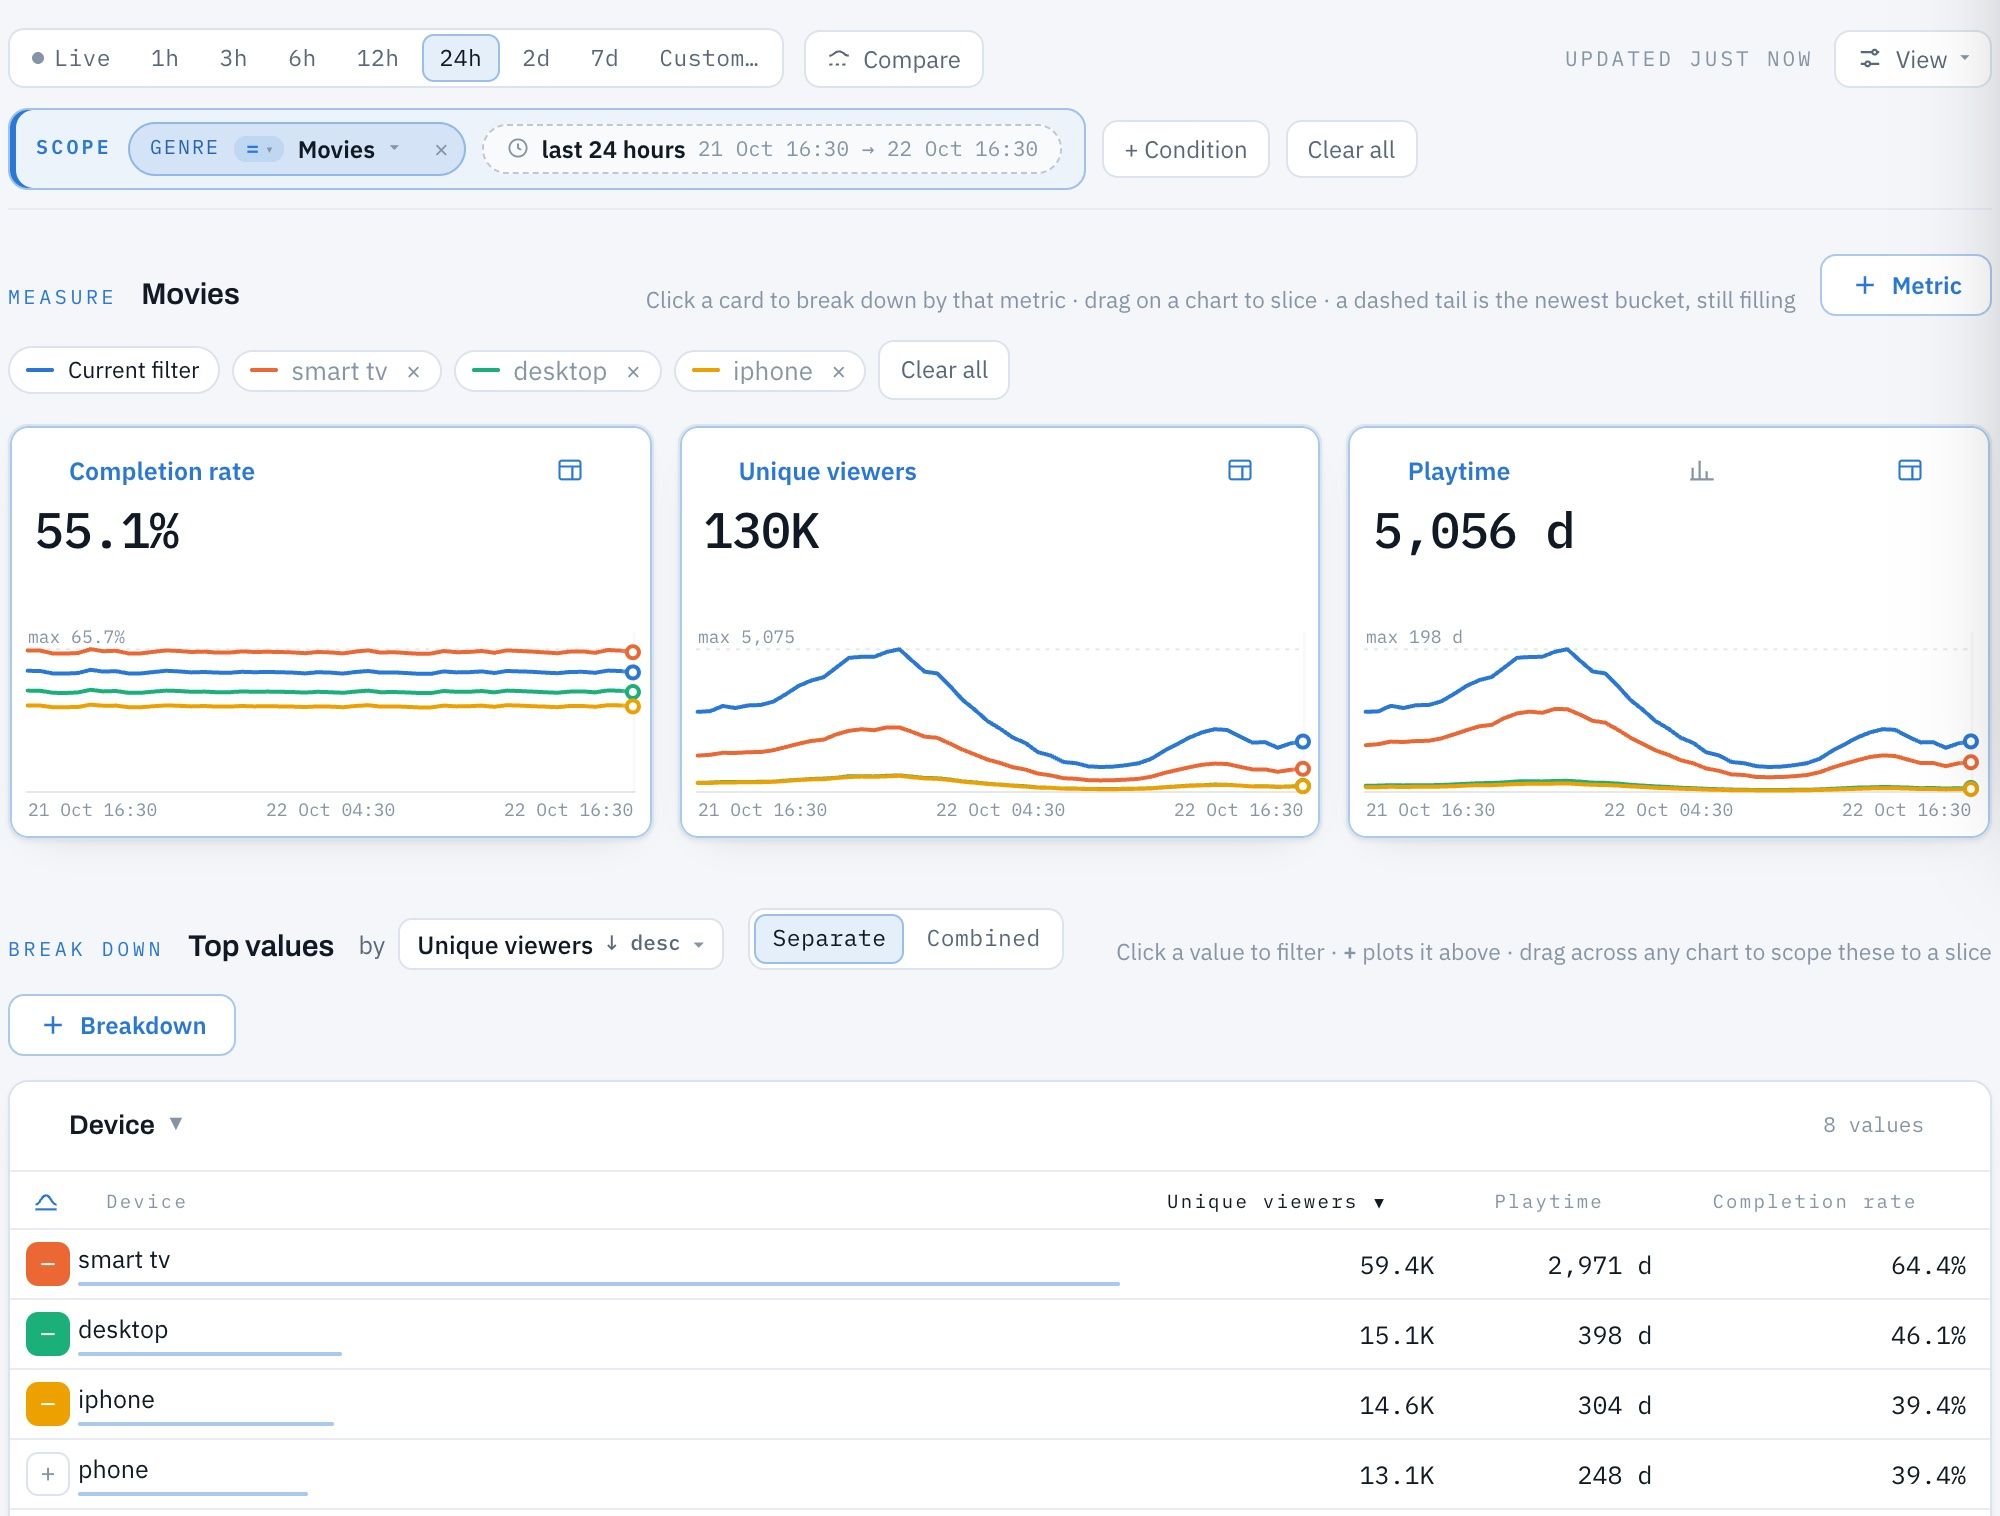
Task: Open table view on Playtime card
Action: click(1910, 470)
